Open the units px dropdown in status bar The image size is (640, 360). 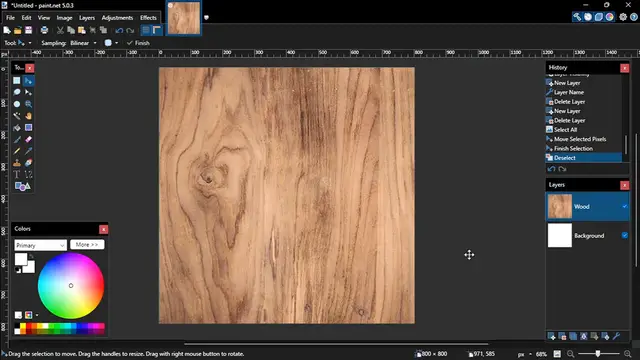click(x=524, y=354)
